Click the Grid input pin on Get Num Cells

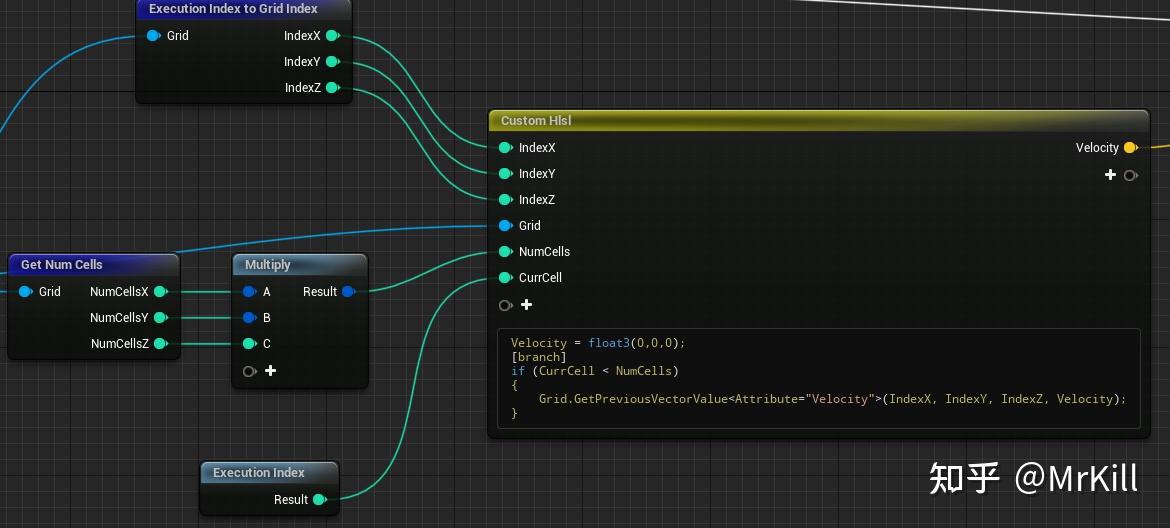(25, 291)
